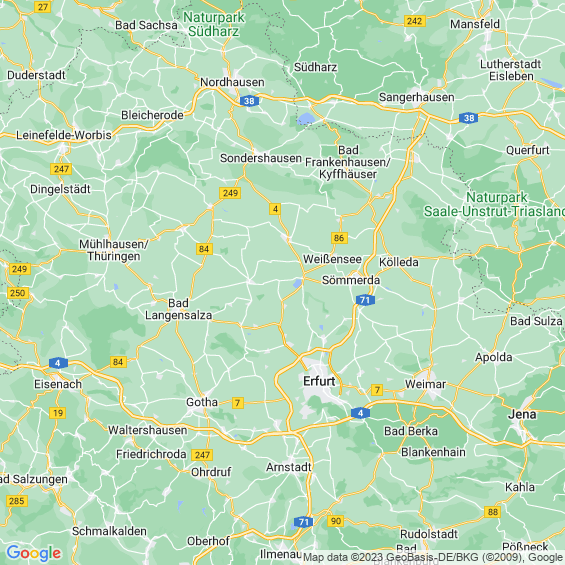This screenshot has height=565, width=565.
Task: Click the Naturpark Südharz label
Action: coord(213,24)
